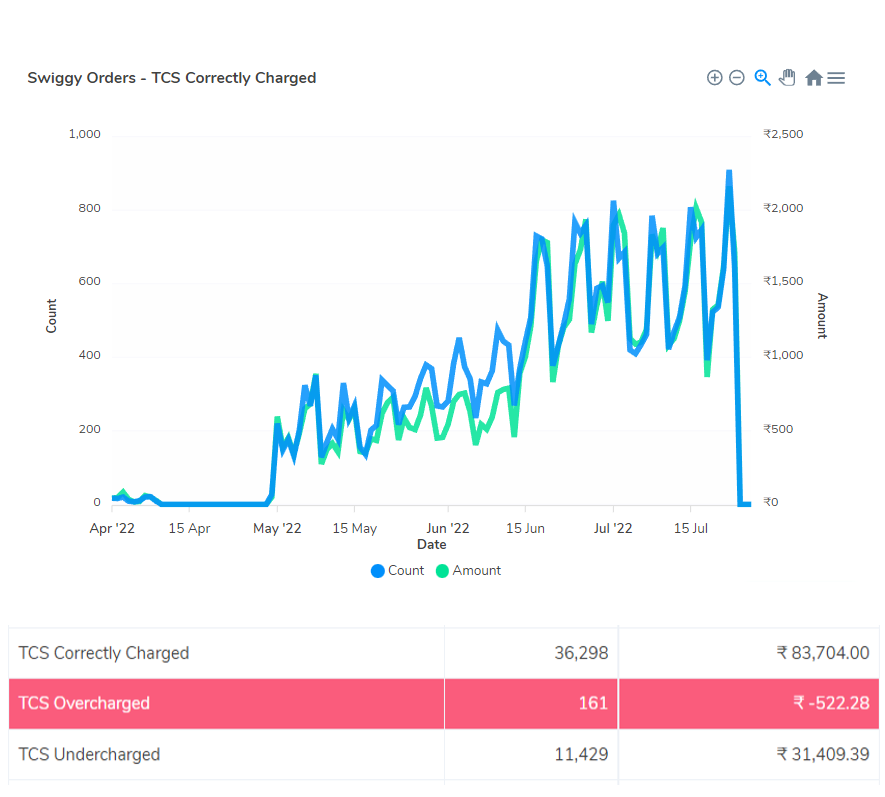The width and height of the screenshot is (885, 797).
Task: Click the Count y-axis title
Action: (x=51, y=316)
